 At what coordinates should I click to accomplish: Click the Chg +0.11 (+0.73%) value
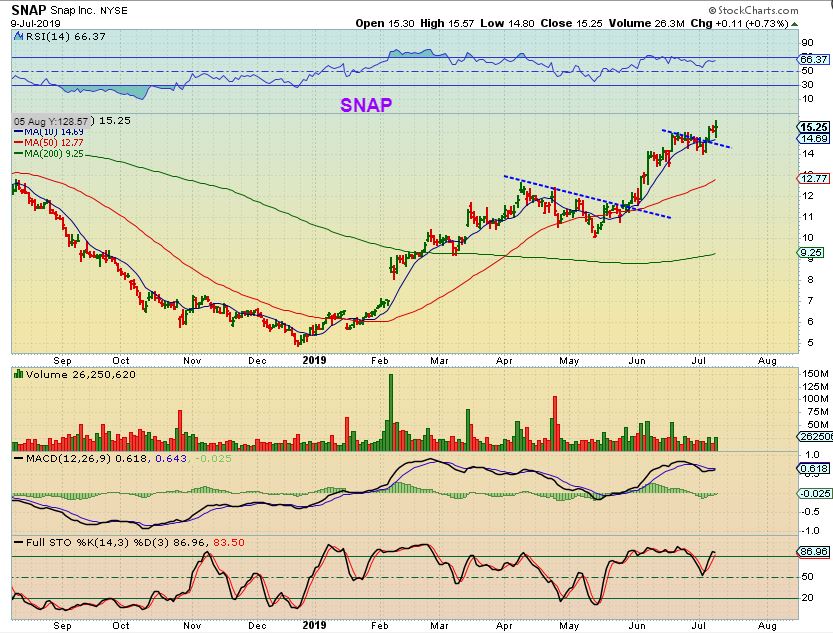[x=739, y=23]
